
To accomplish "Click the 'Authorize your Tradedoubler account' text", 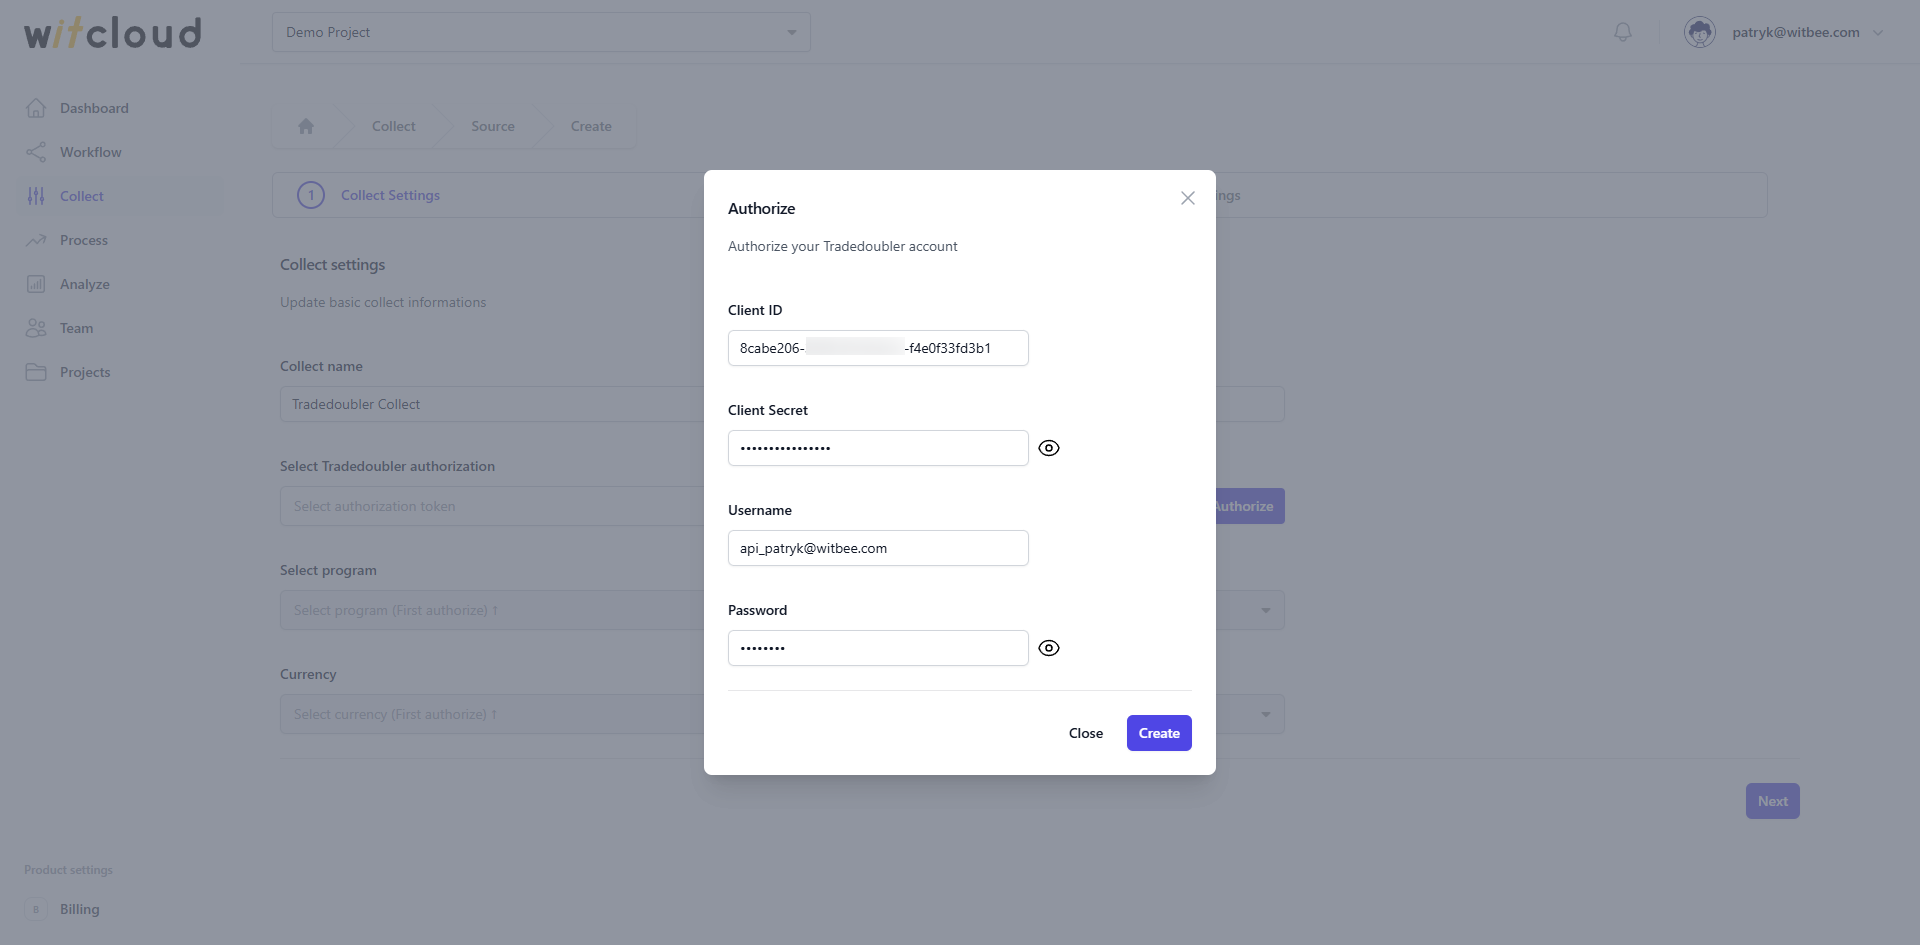I will tap(843, 246).
